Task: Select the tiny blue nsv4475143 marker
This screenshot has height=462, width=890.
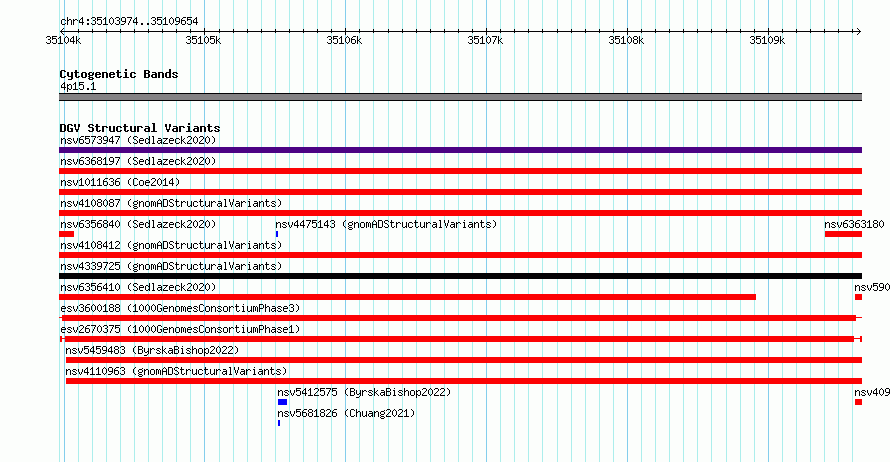Action: click(277, 234)
